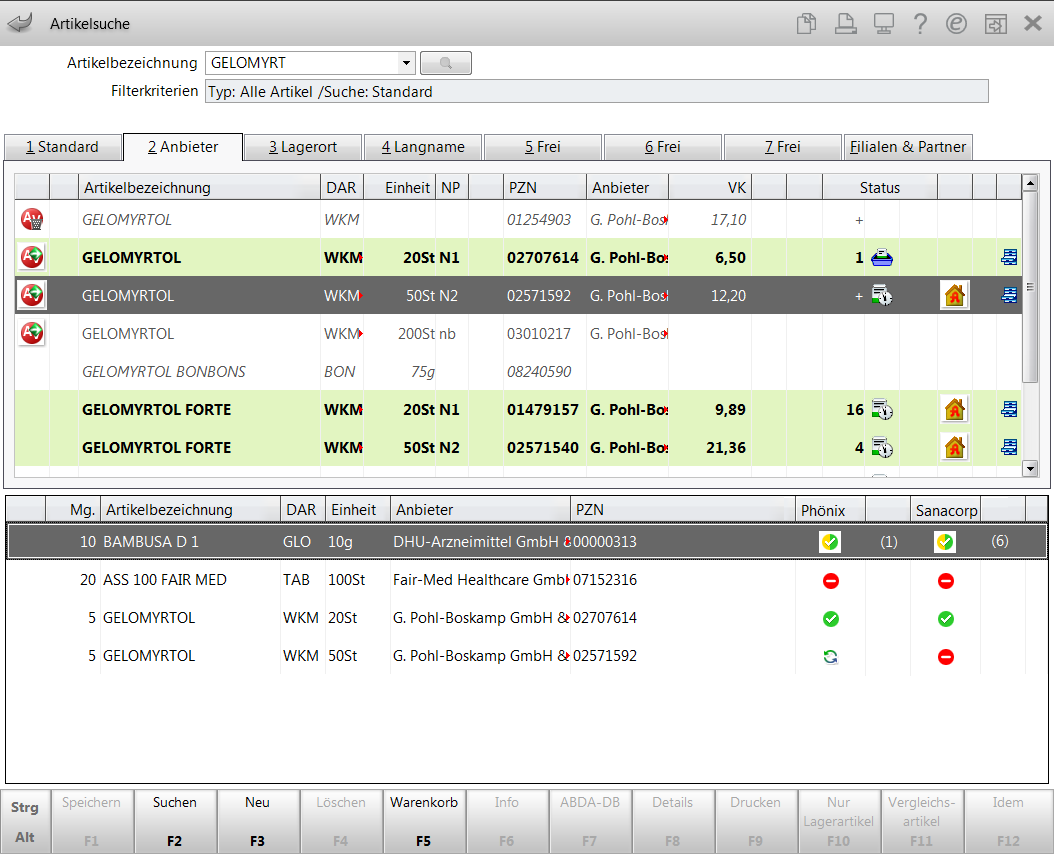
Task: Click the magnifier search button
Action: (x=446, y=63)
